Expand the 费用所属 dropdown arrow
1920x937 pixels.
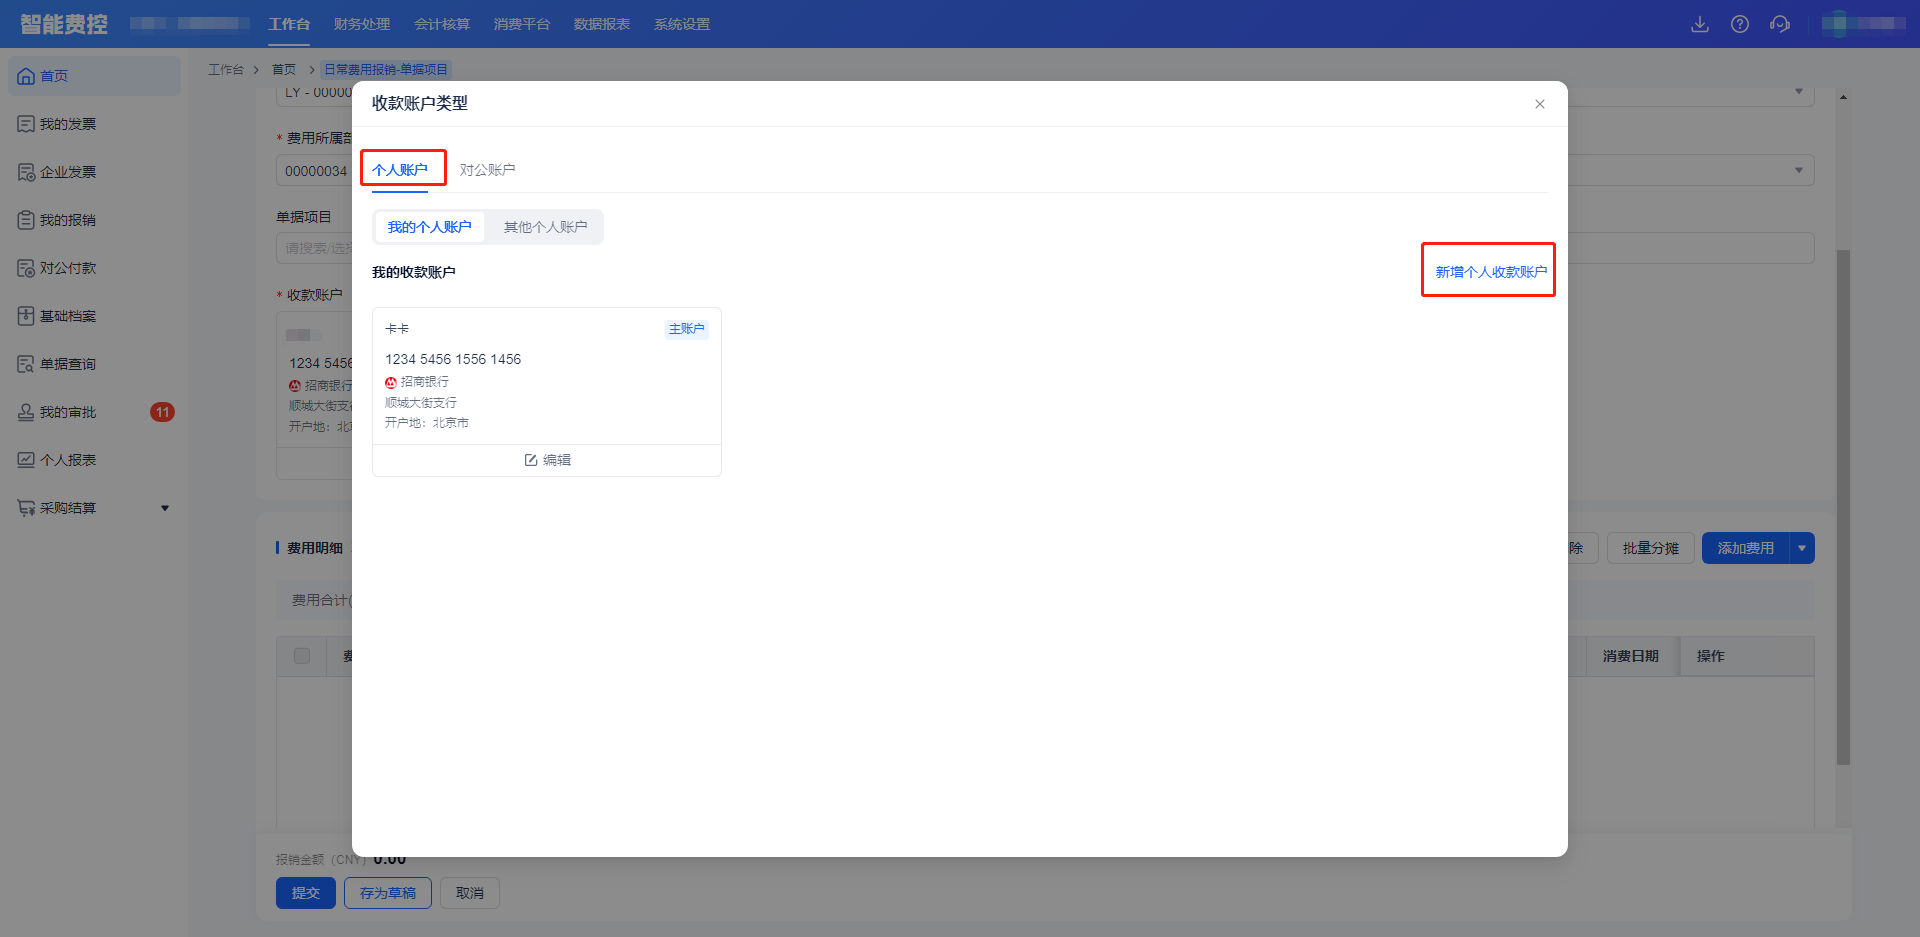pos(1798,170)
